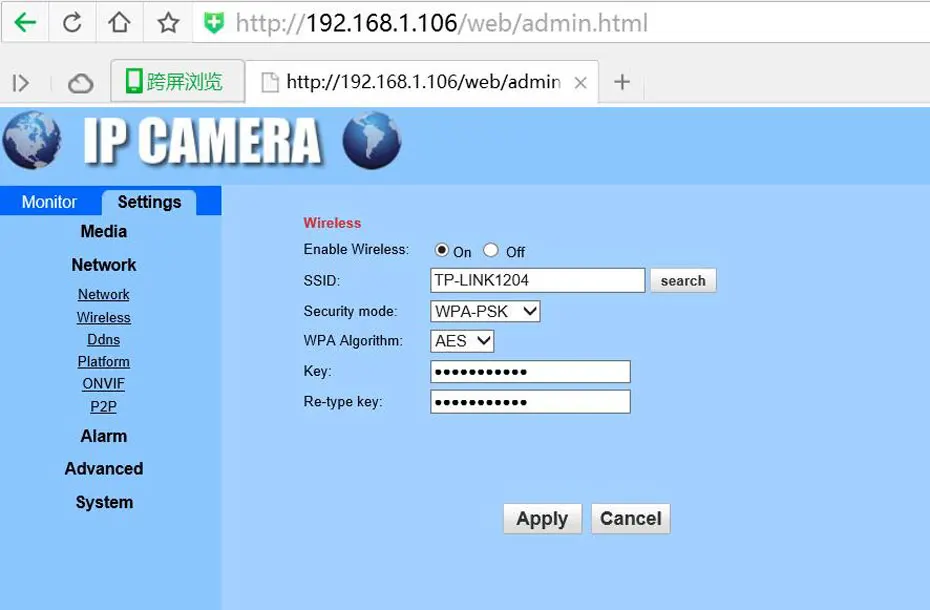
Task: Toggle sidebar panel arrow icon
Action: 21,83
